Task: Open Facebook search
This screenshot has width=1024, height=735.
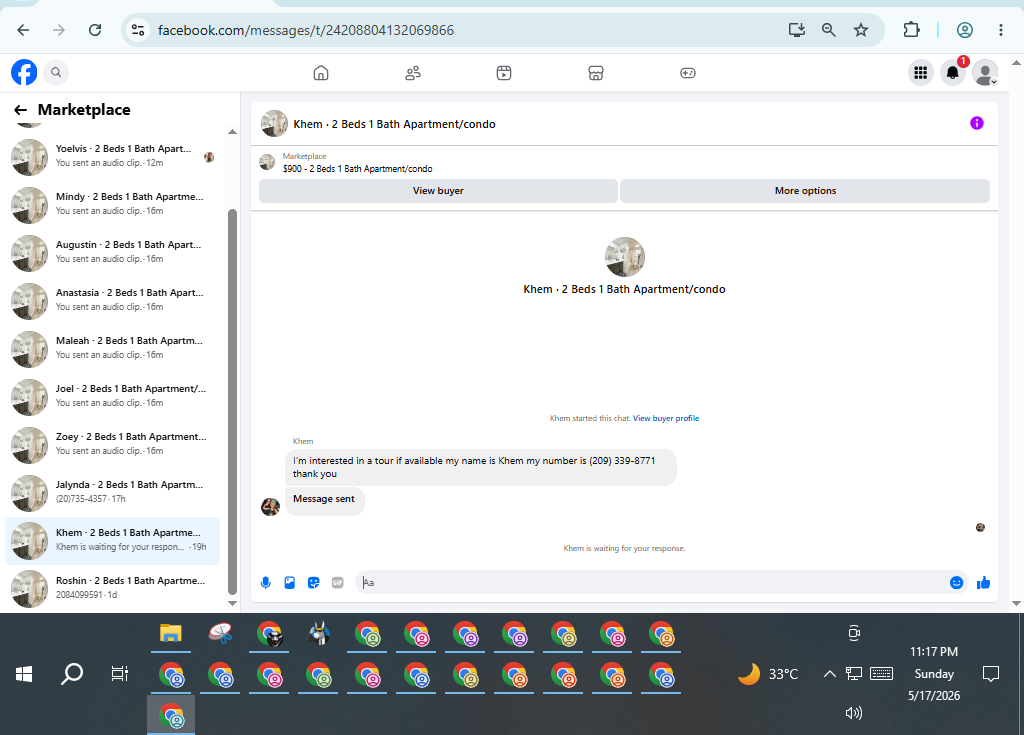Action: (x=56, y=73)
